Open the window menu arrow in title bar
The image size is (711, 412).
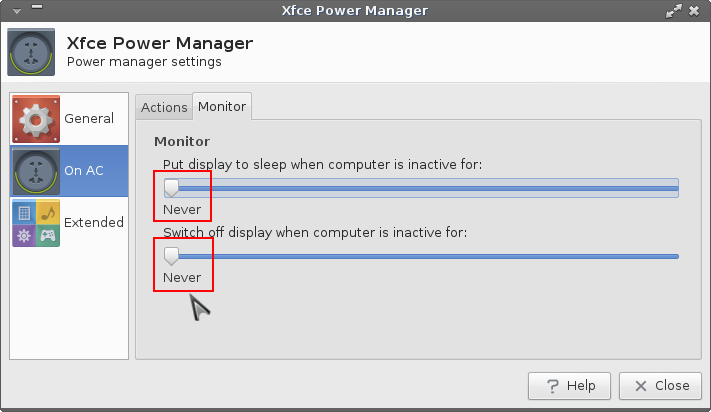click(x=17, y=10)
